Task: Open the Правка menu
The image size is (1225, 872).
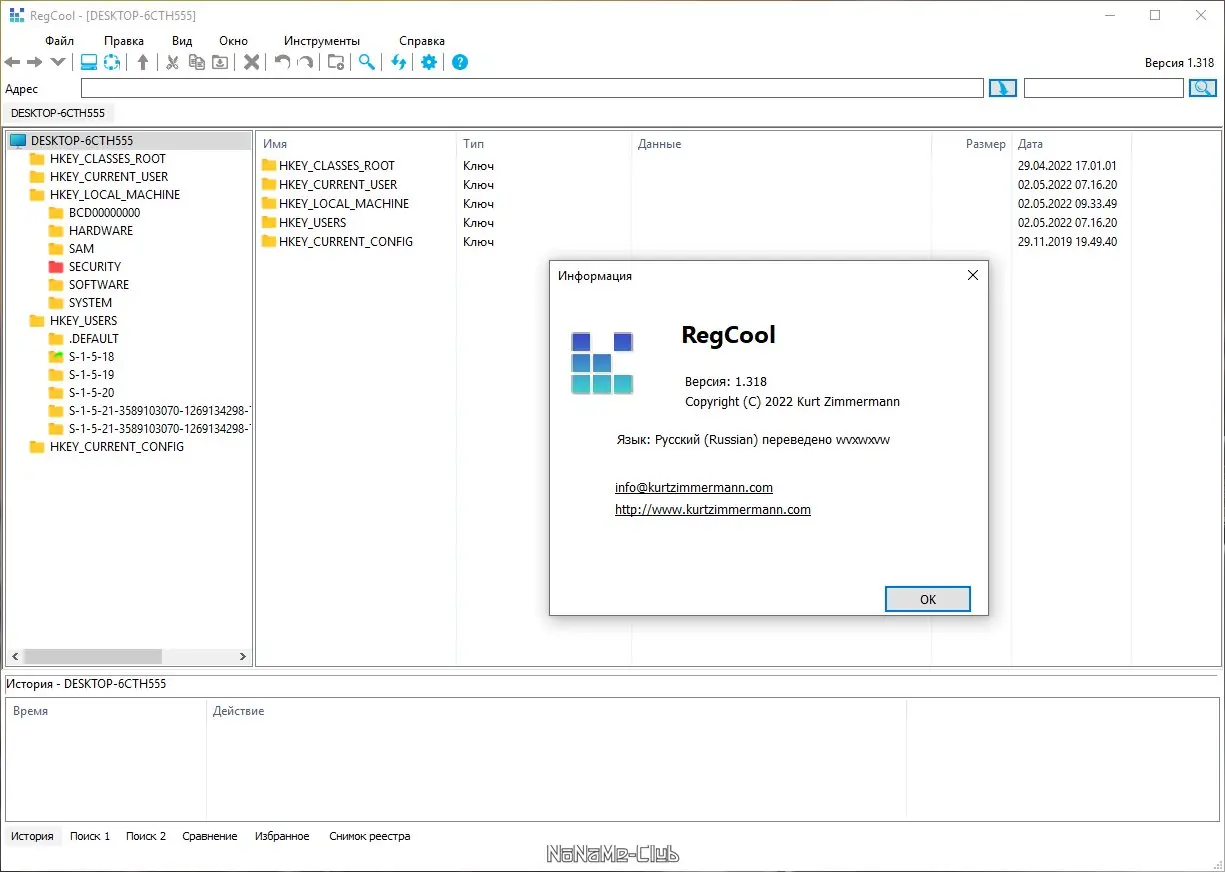Action: (x=124, y=41)
